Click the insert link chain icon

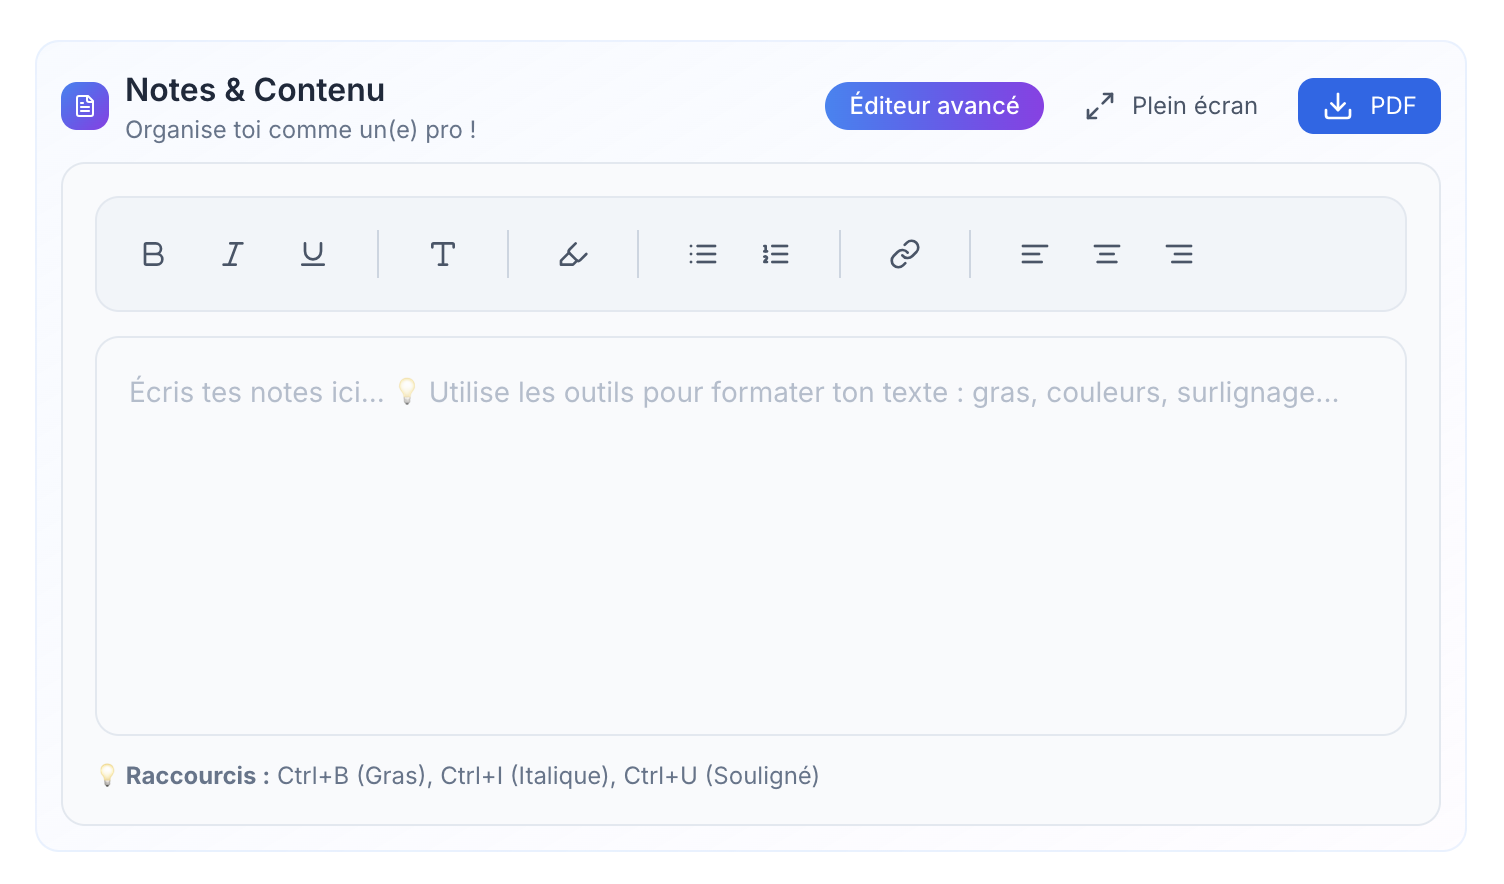coord(905,254)
